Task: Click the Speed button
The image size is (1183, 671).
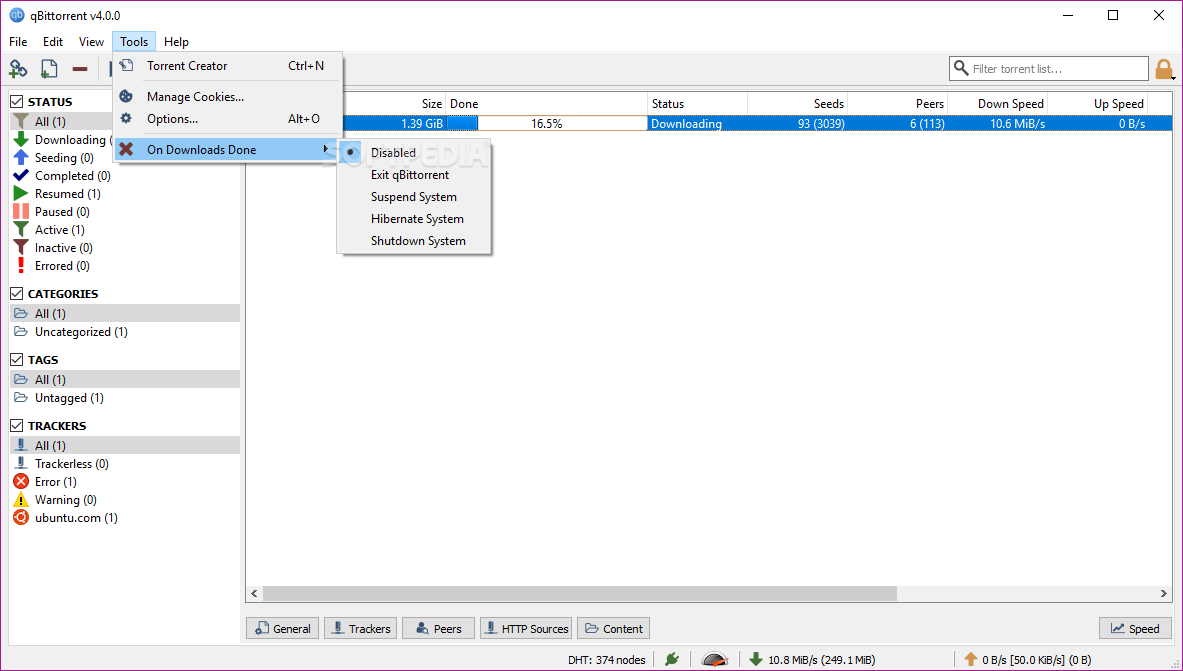Action: pyautogui.click(x=1134, y=629)
